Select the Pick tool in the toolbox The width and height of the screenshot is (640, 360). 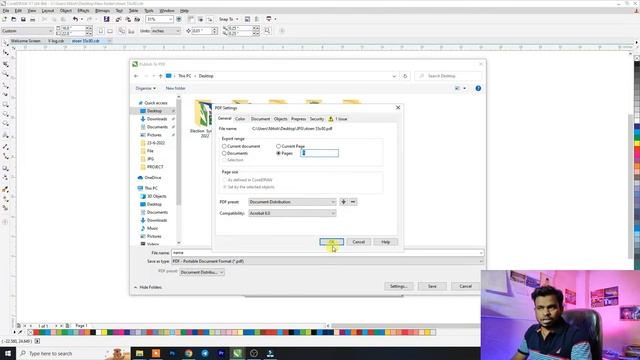coord(5,43)
